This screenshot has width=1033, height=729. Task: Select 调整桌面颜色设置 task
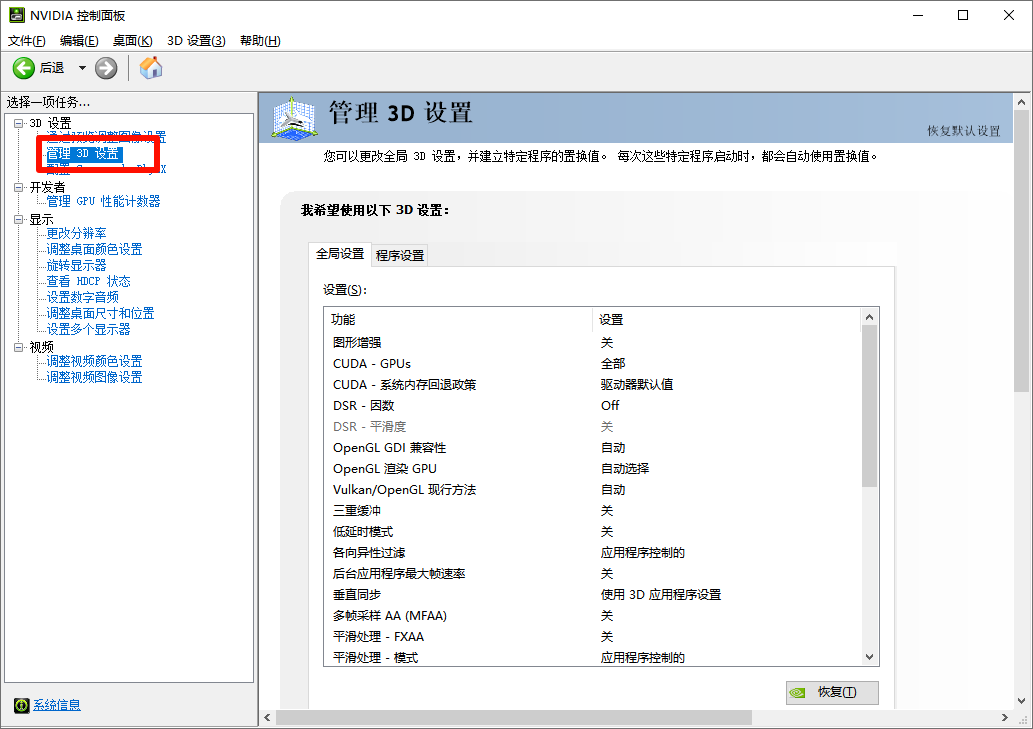tap(94, 250)
